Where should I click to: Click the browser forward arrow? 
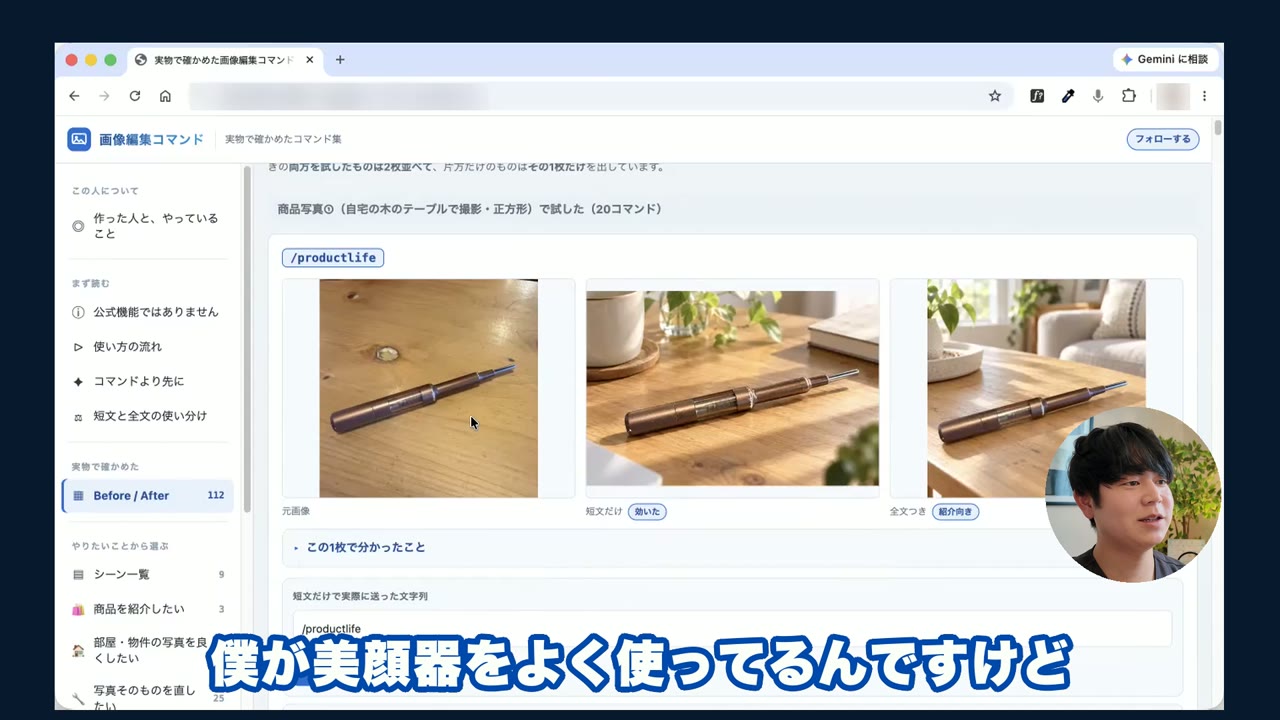pyautogui.click(x=104, y=96)
